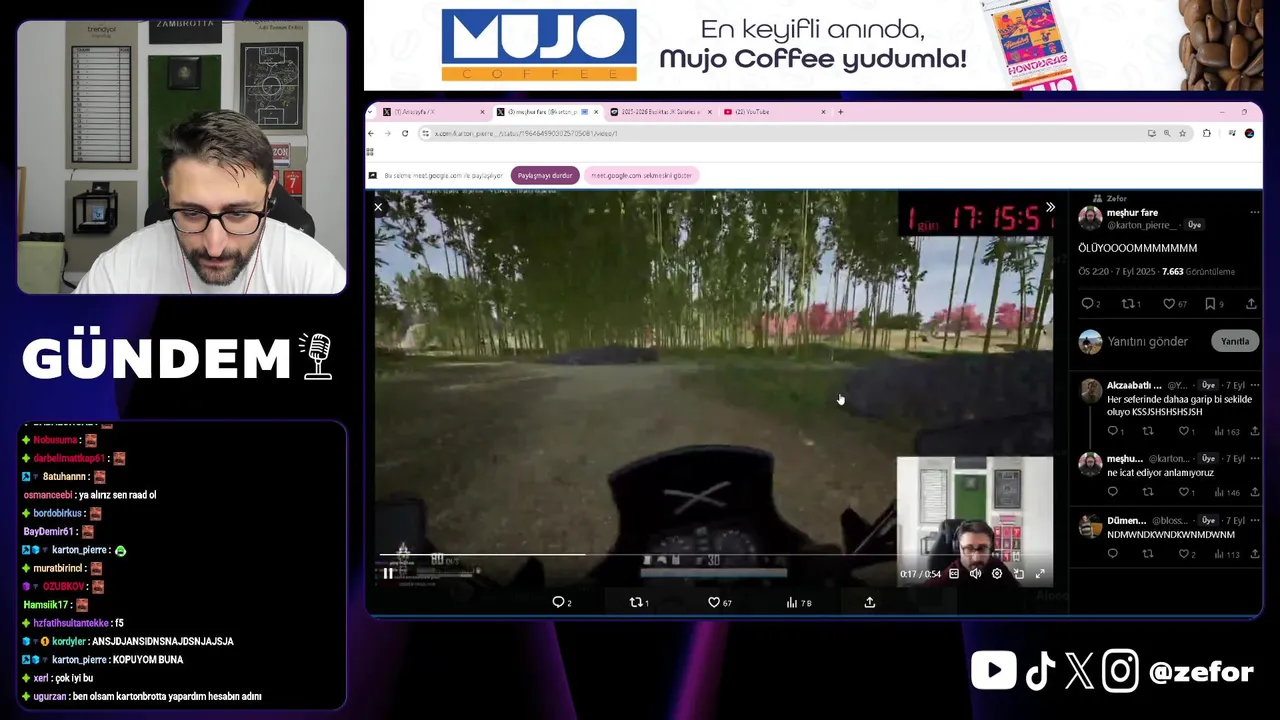The width and height of the screenshot is (1280, 720).
Task: Open meşhur fare's profile avatar
Action: click(1090, 218)
